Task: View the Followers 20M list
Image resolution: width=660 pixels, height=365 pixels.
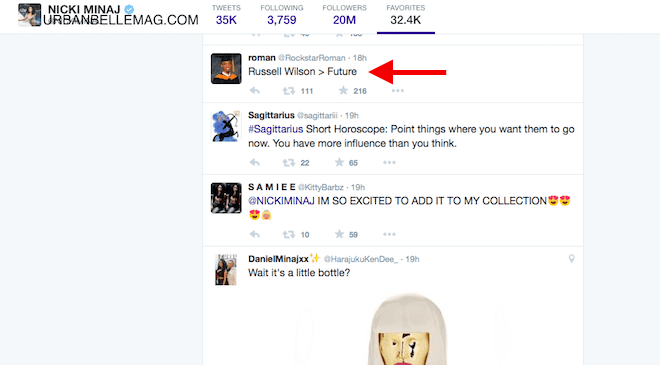Action: tap(344, 15)
